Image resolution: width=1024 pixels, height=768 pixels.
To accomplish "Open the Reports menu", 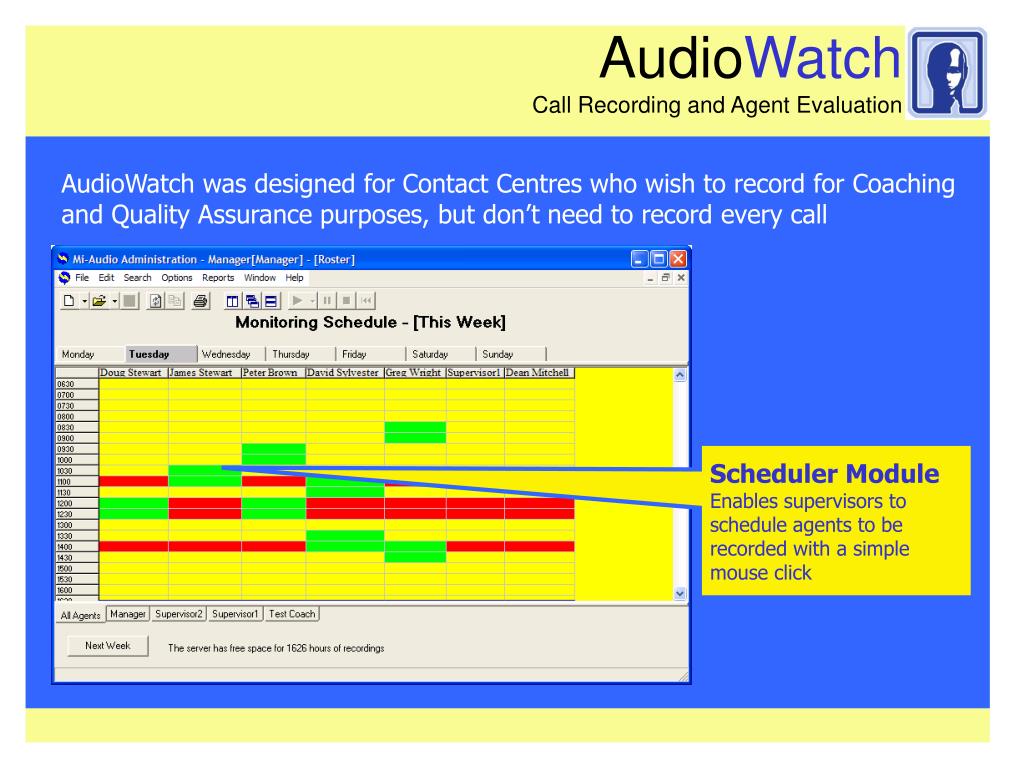I will coord(218,278).
